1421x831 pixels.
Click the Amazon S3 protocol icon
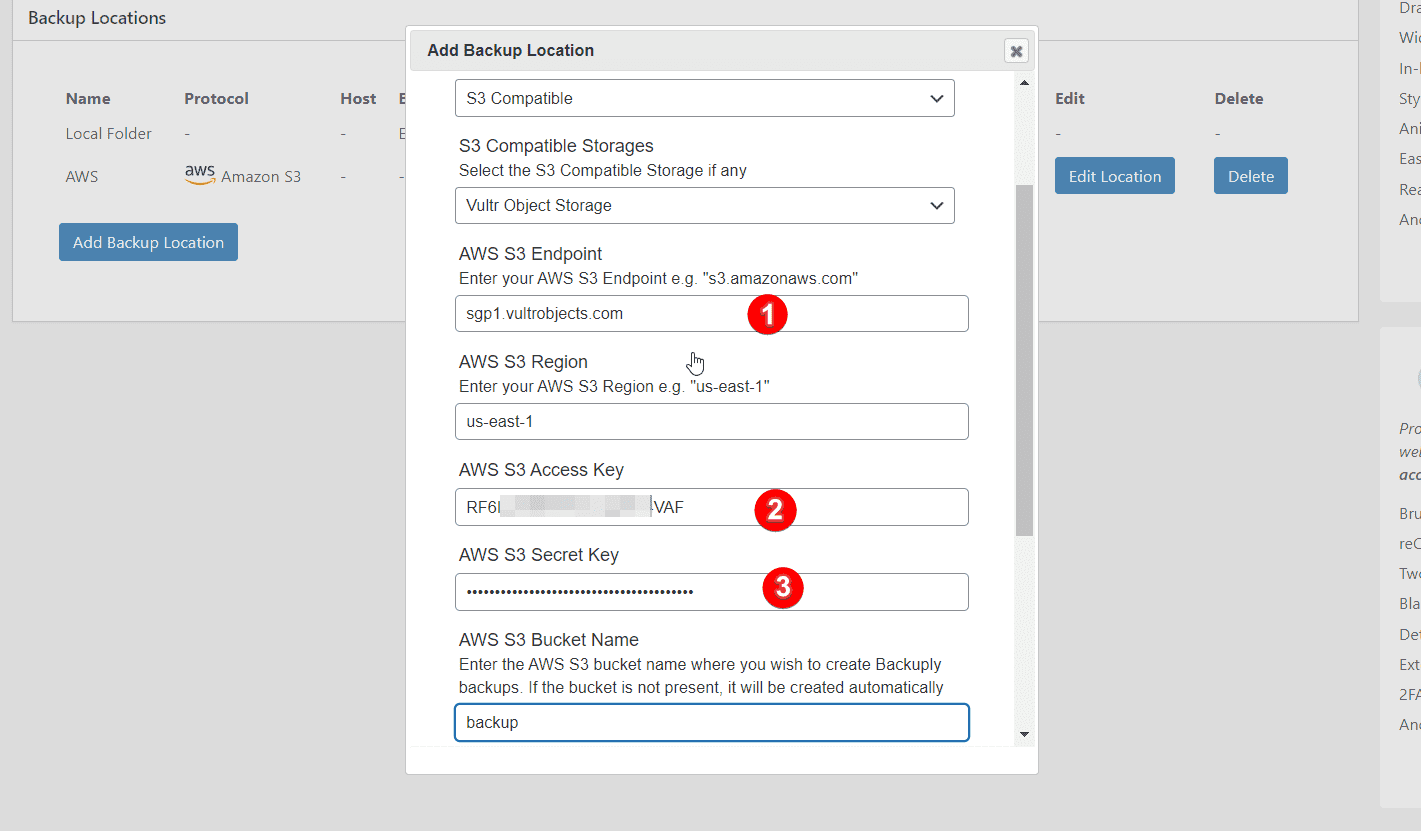pos(199,173)
